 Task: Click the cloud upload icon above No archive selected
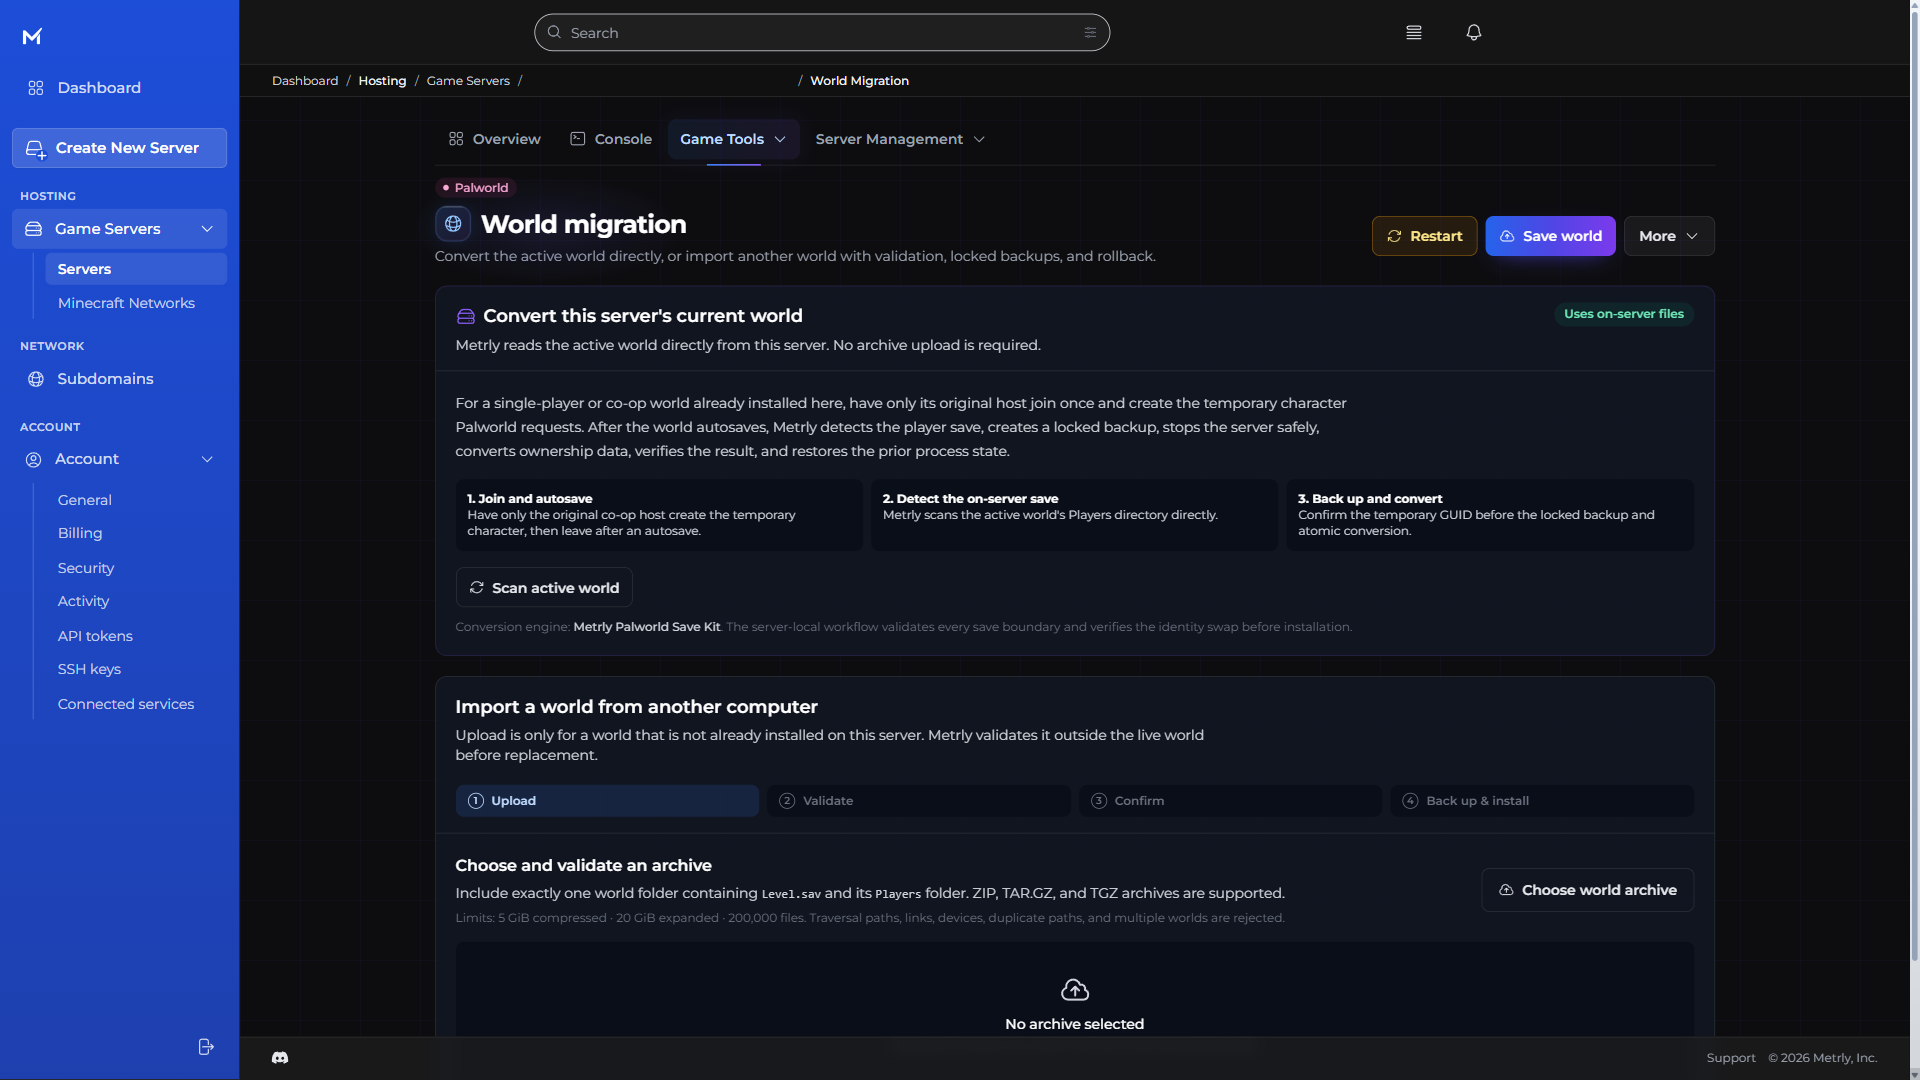(x=1074, y=990)
